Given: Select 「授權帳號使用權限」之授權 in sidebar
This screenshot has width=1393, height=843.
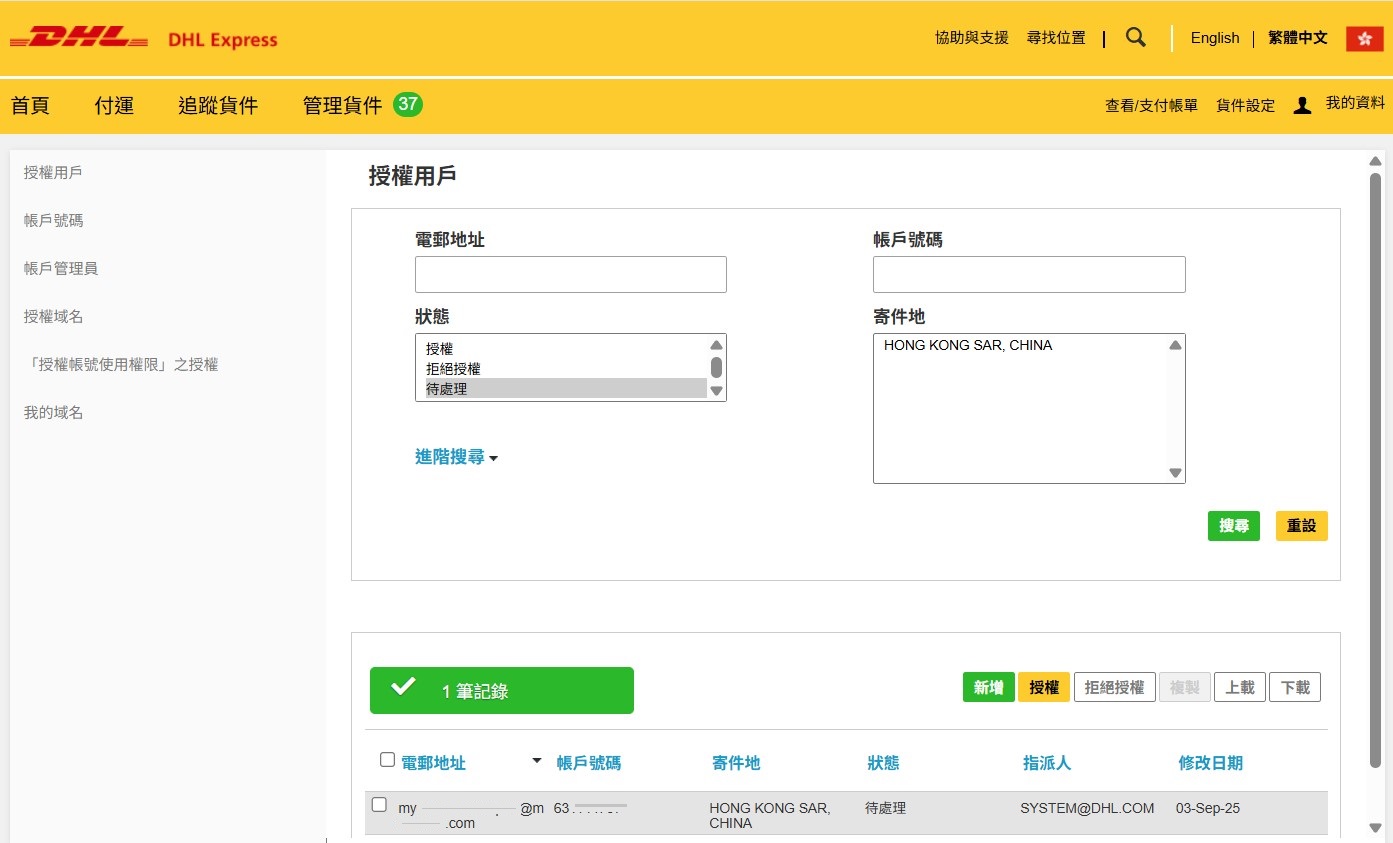Looking at the screenshot, I should pyautogui.click(x=121, y=364).
